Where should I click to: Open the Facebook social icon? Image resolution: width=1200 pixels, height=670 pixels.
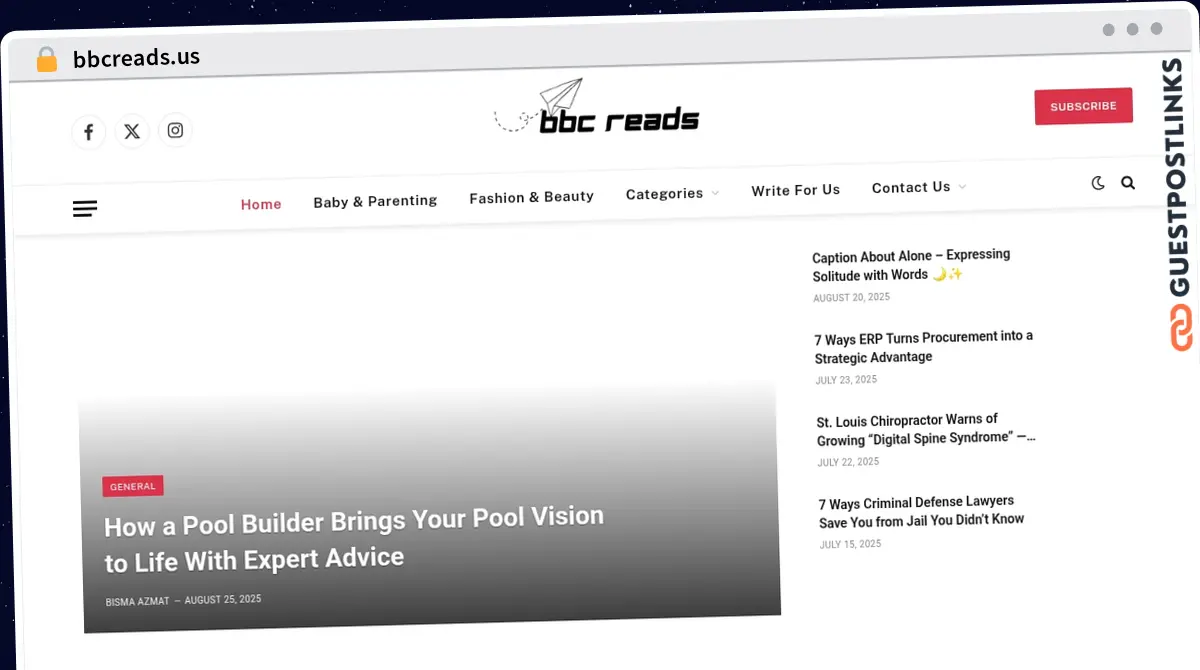88,132
